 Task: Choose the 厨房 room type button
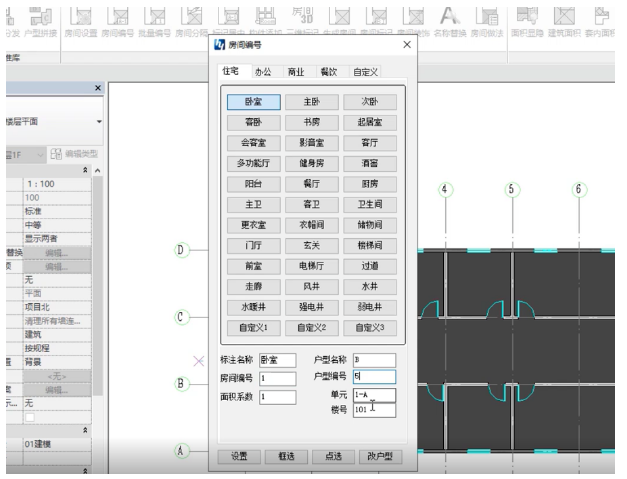370,184
